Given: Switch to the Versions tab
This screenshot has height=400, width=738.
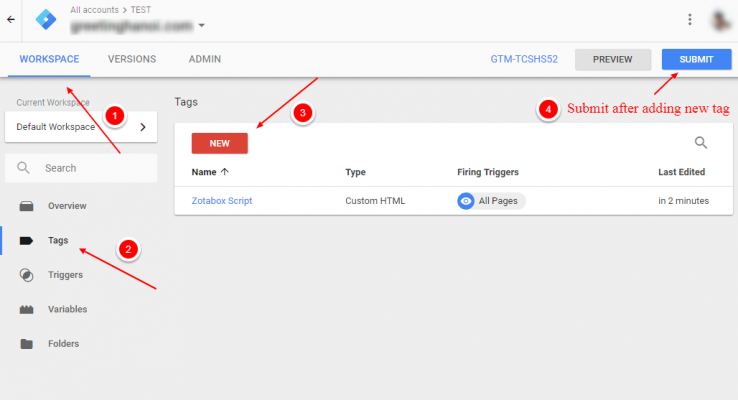Looking at the screenshot, I should click(131, 59).
